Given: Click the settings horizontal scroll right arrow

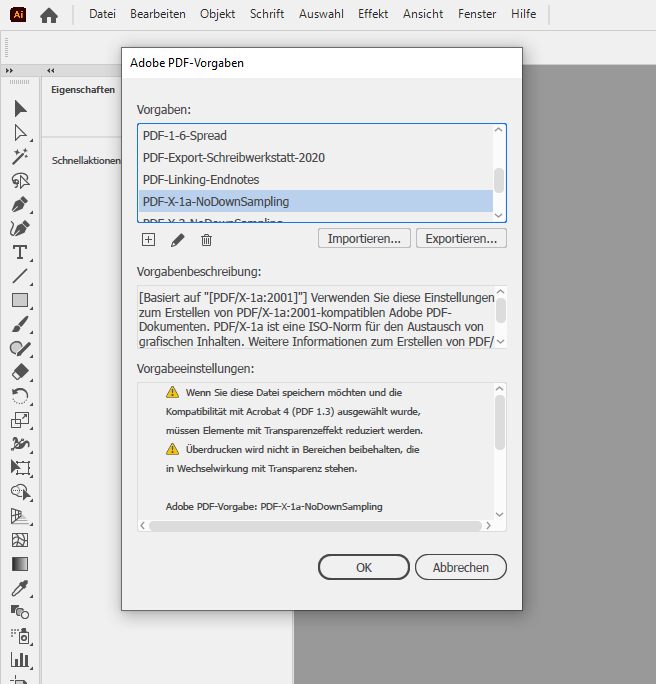Looking at the screenshot, I should [x=489, y=526].
